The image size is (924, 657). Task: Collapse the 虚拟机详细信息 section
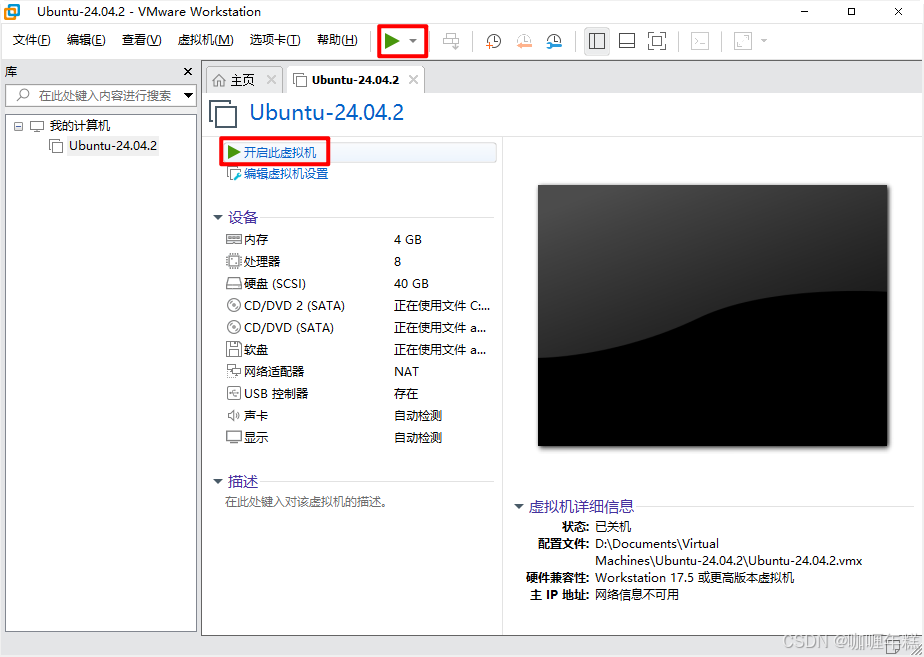point(519,506)
